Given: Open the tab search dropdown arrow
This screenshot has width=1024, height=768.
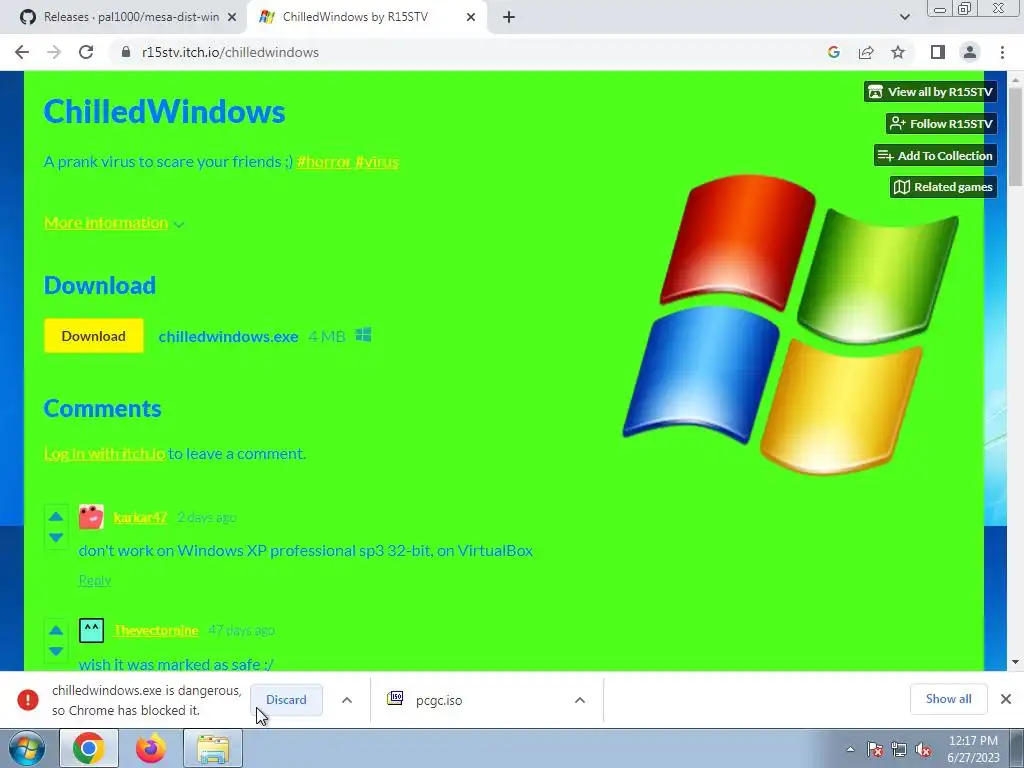Looking at the screenshot, I should (x=904, y=17).
